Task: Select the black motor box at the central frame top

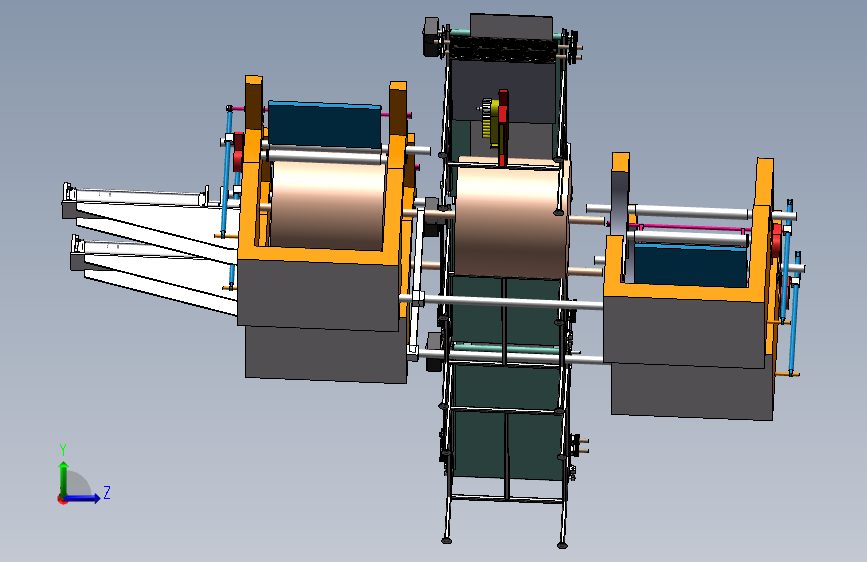Action: tap(431, 37)
